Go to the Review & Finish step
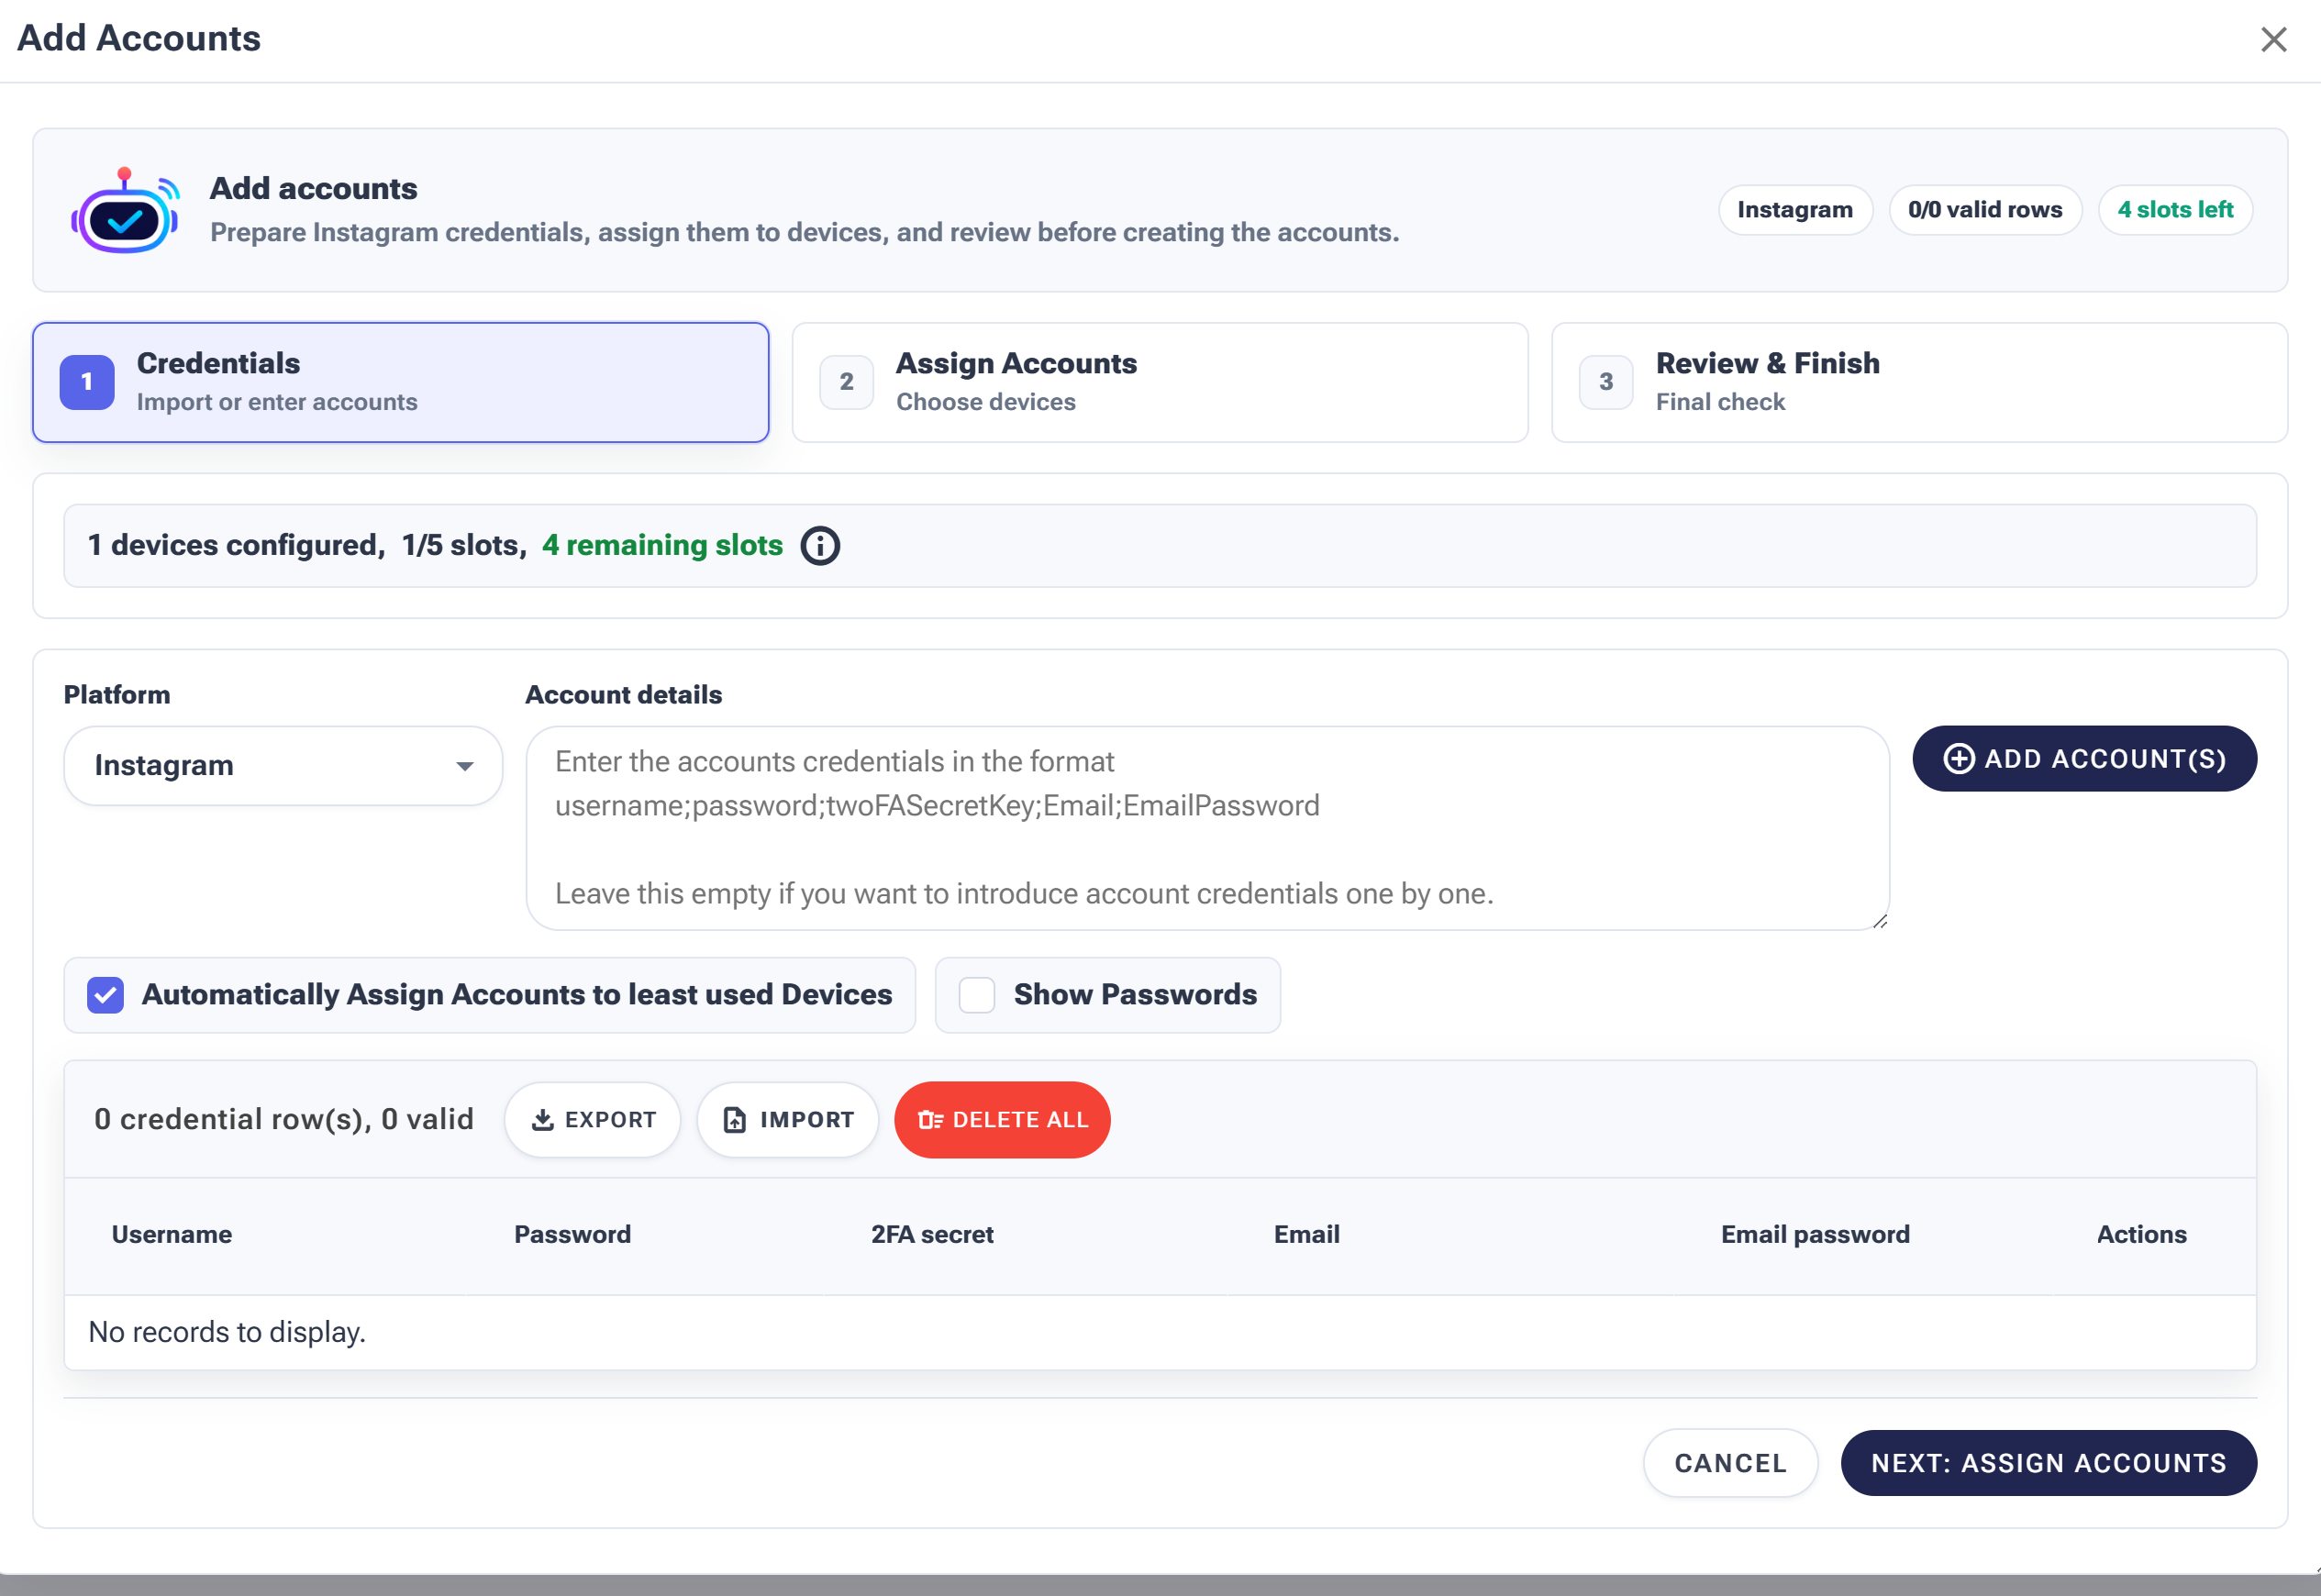 pyautogui.click(x=1919, y=382)
